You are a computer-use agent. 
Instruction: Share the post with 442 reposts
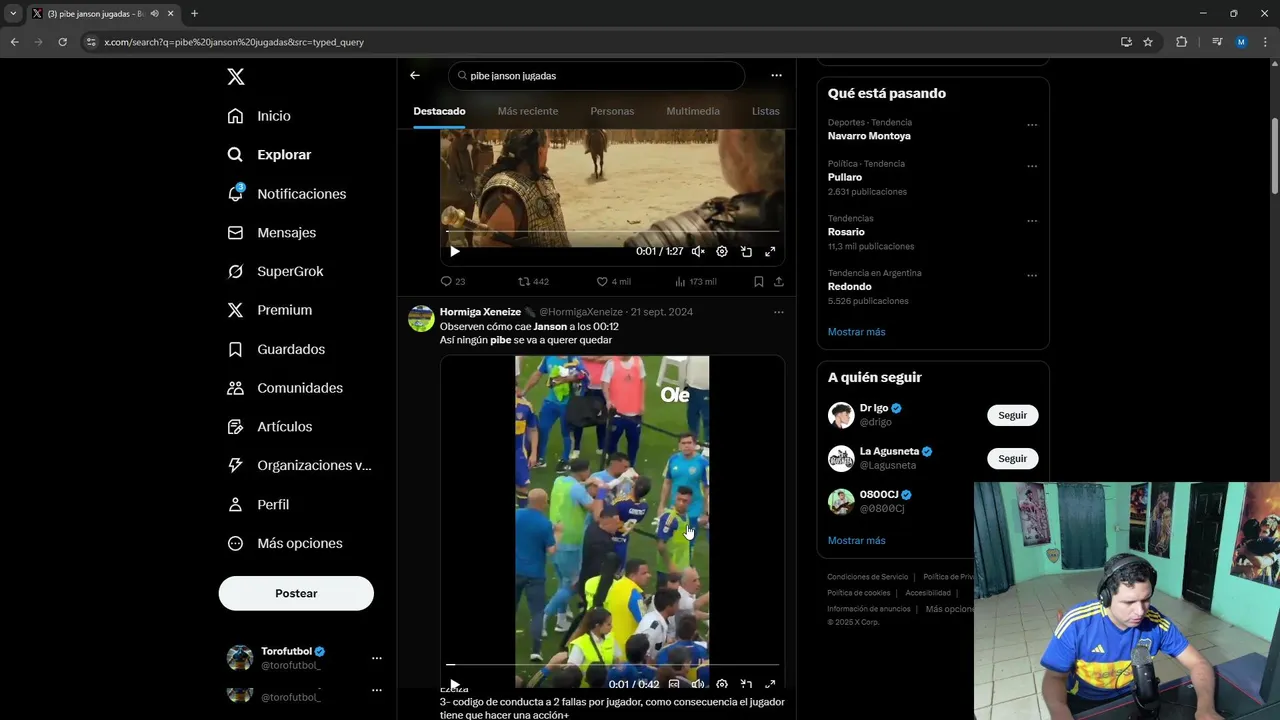(779, 282)
